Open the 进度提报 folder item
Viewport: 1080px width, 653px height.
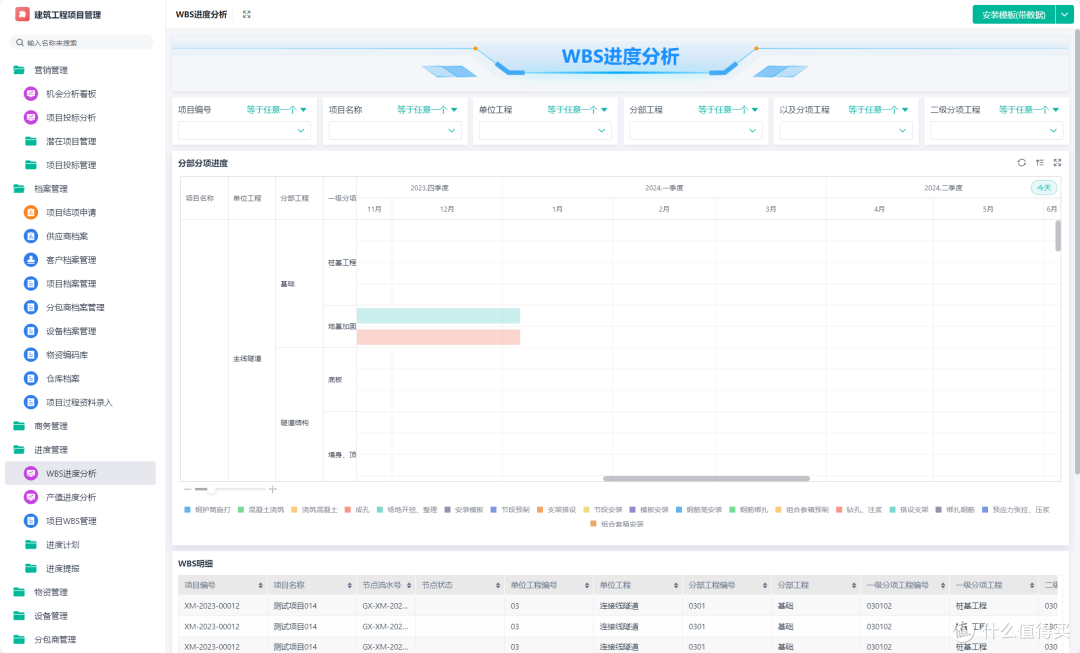pos(63,568)
